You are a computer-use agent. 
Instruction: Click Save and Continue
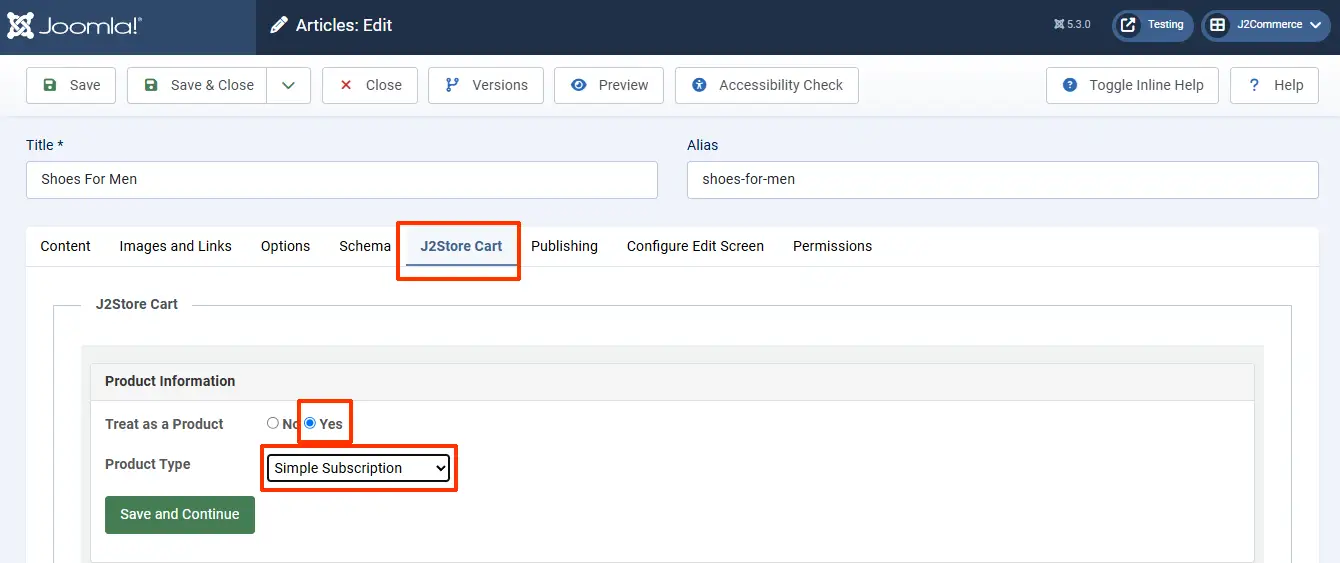(x=180, y=514)
